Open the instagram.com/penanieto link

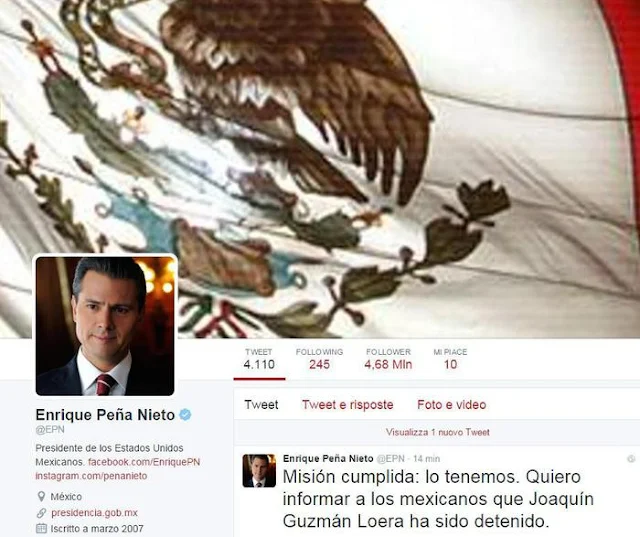[91, 476]
